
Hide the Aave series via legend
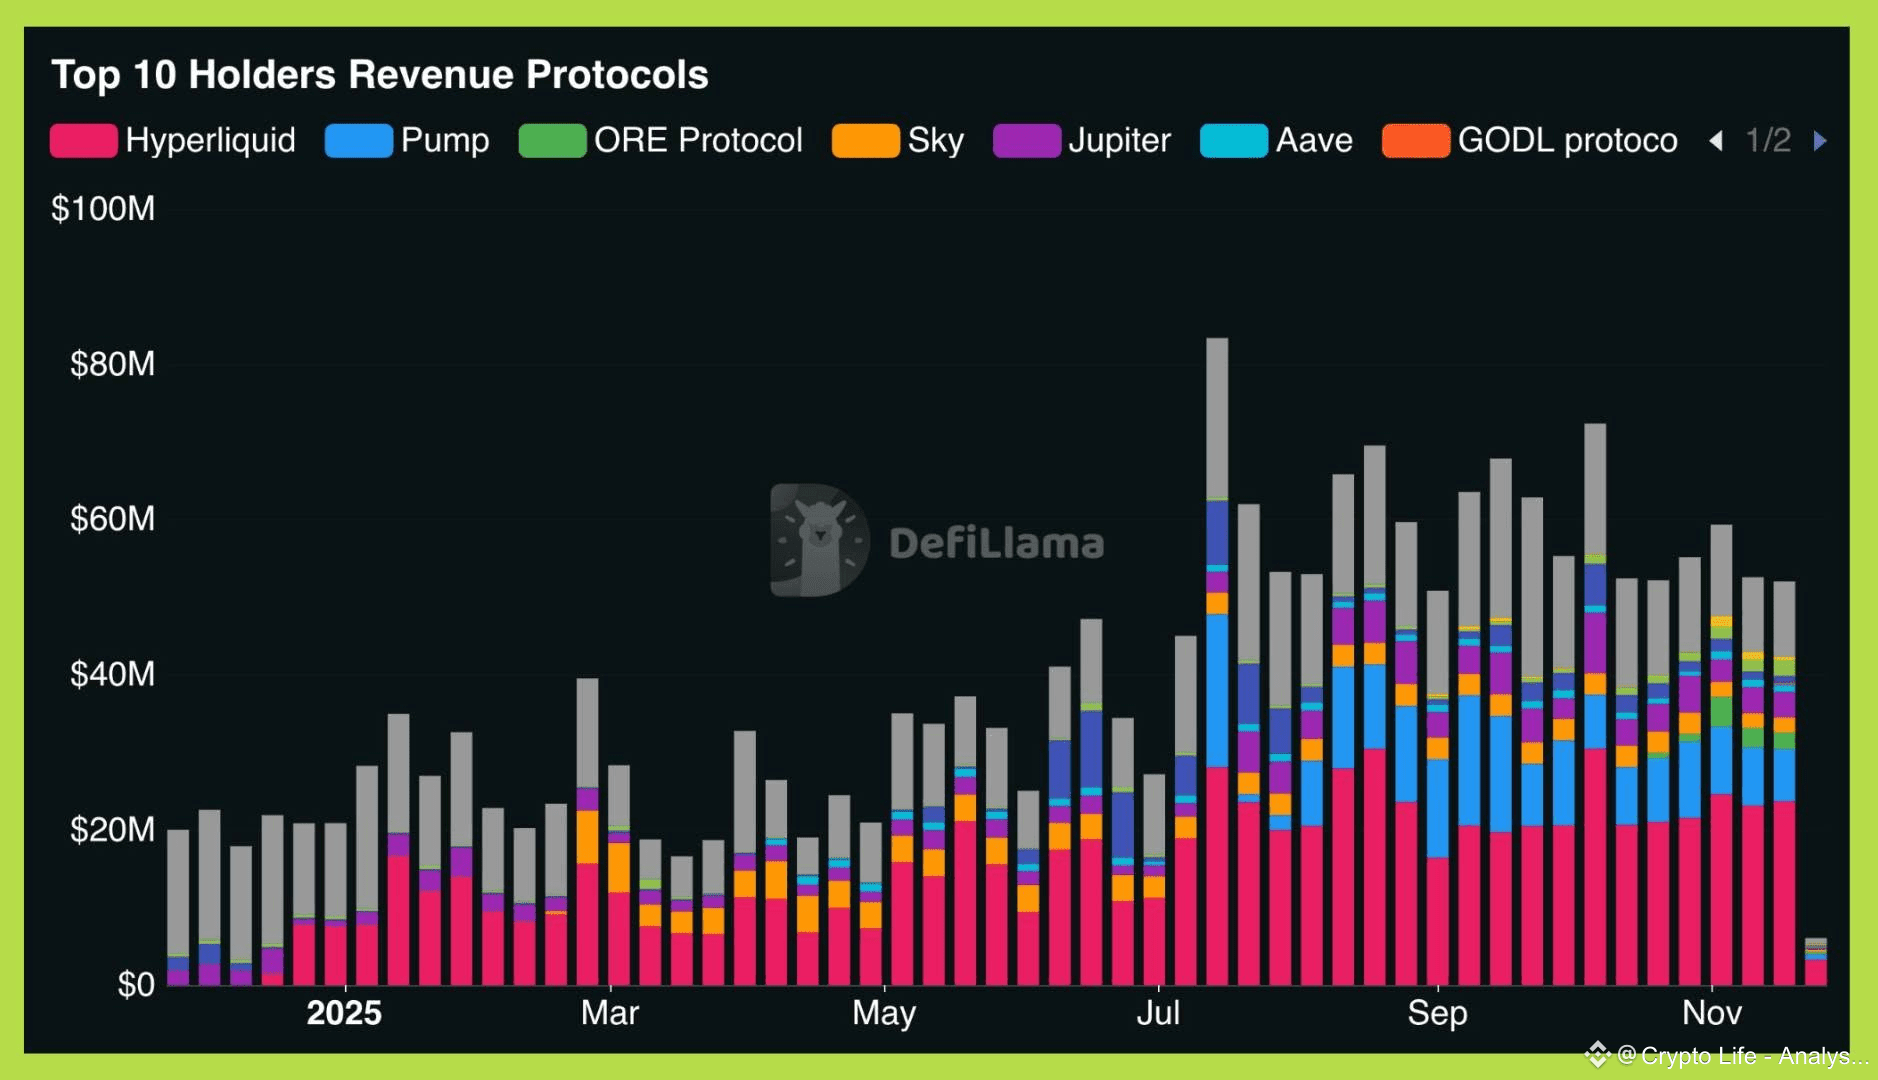[1276, 140]
